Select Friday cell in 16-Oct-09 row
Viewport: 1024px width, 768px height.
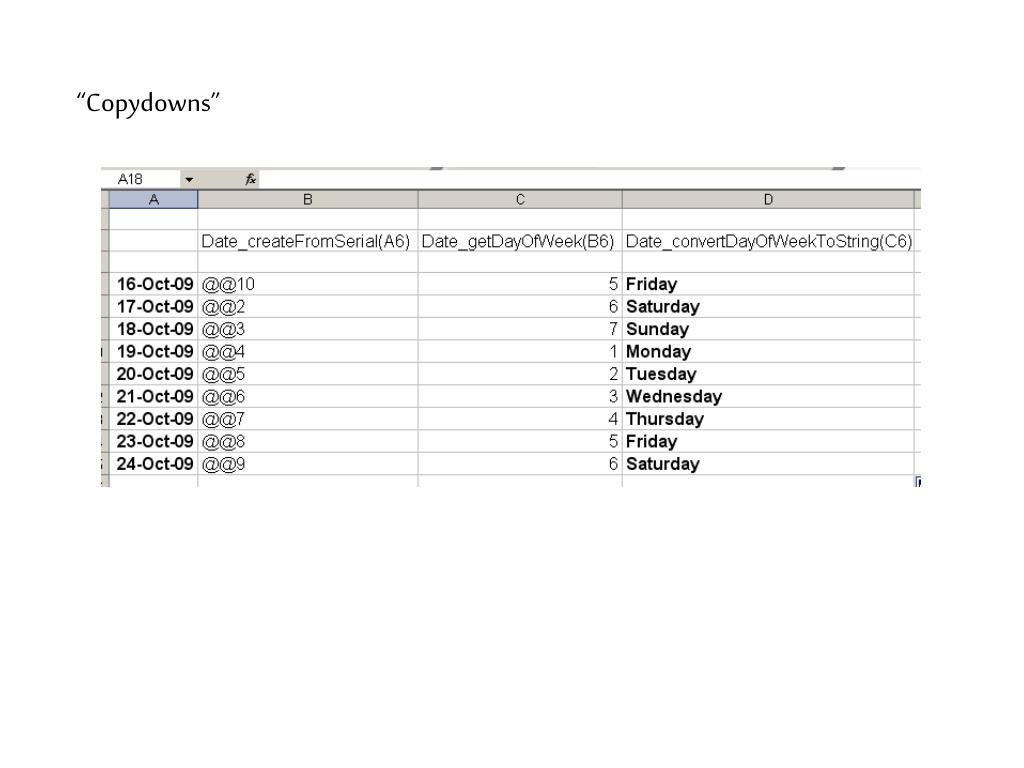pyautogui.click(x=768, y=284)
